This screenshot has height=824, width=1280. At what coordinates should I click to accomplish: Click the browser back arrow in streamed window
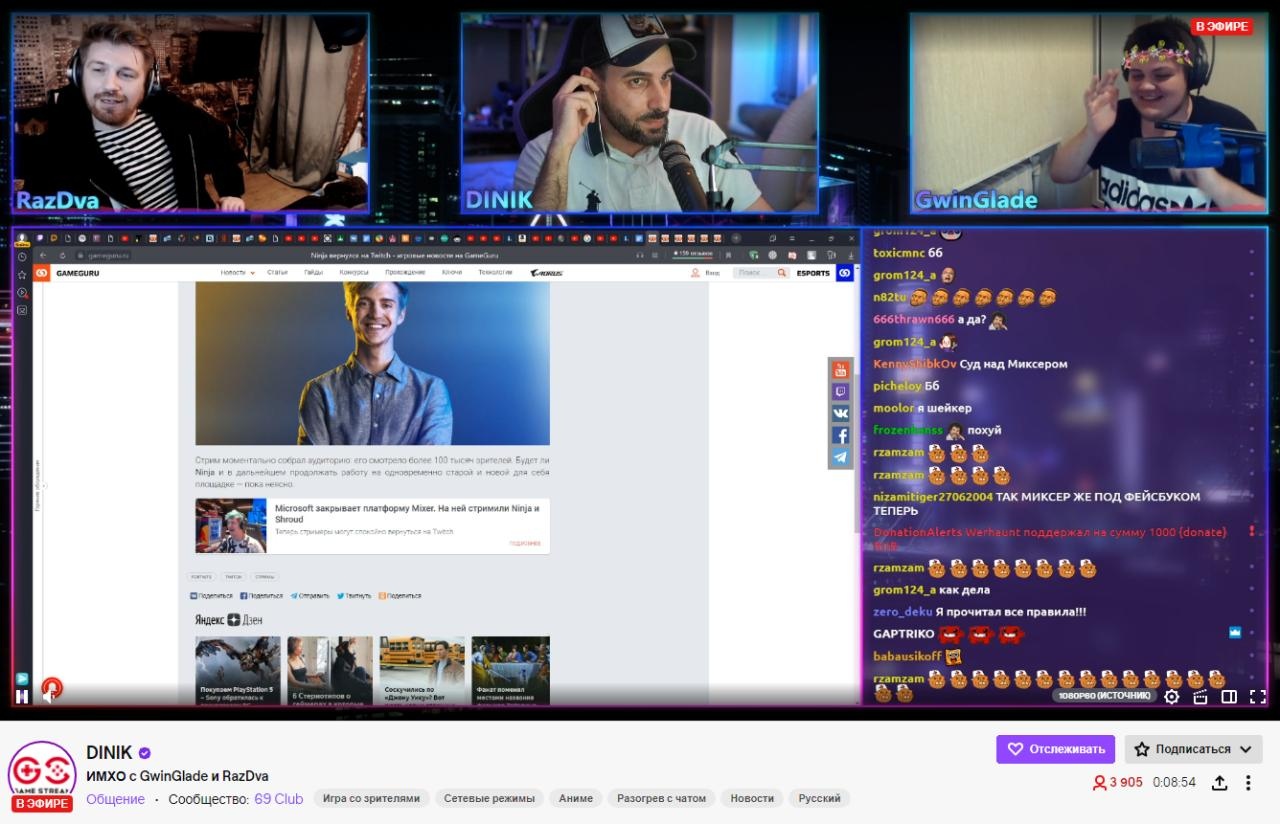click(x=43, y=255)
